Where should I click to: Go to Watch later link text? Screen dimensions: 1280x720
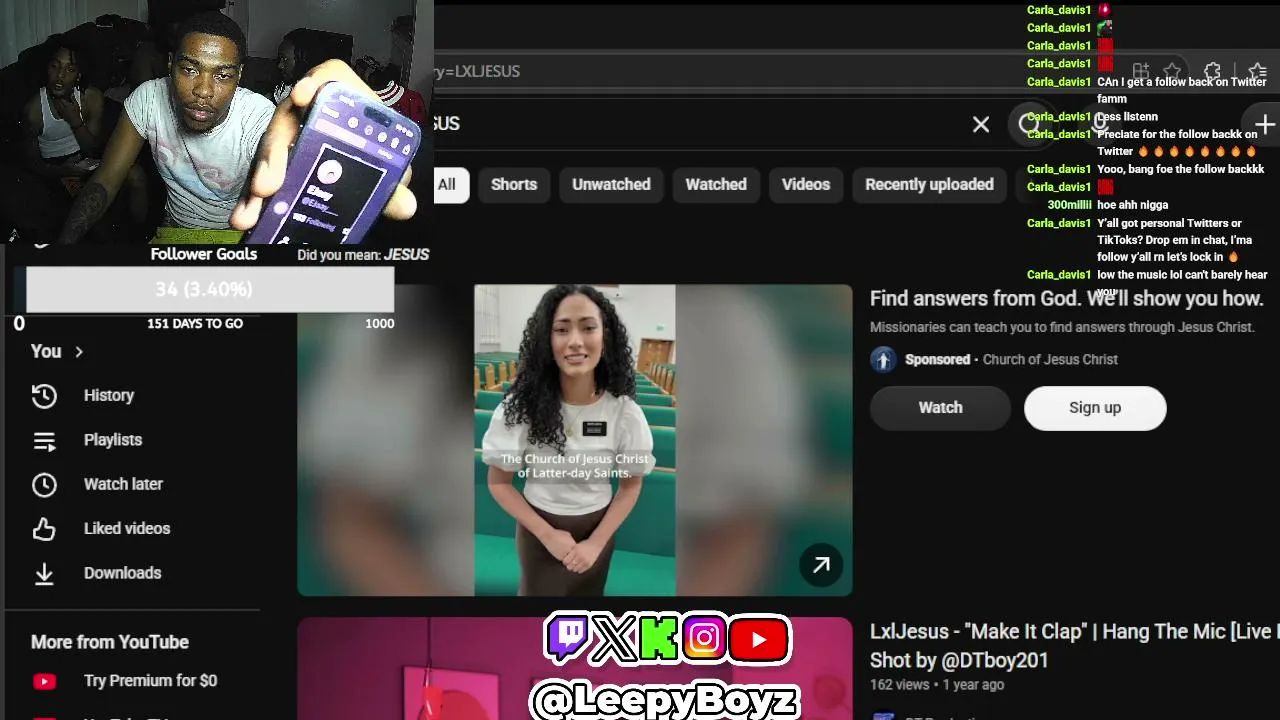[x=123, y=484]
